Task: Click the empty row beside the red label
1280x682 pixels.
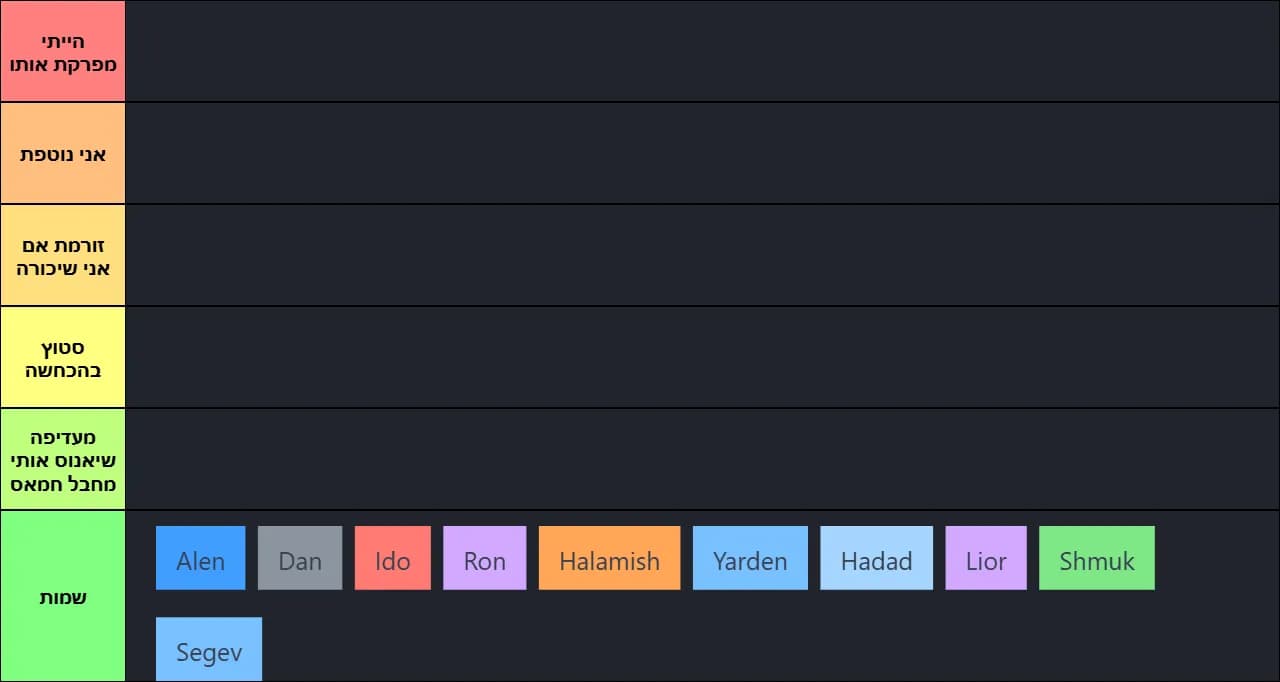Action: [700, 52]
